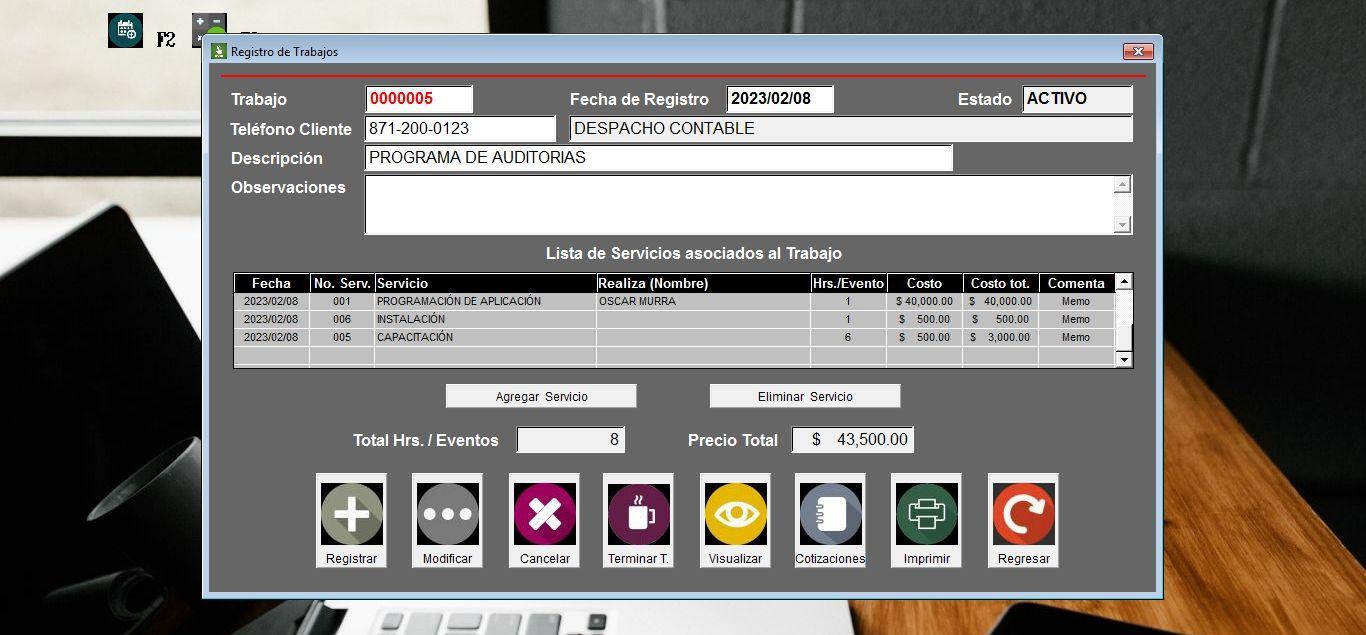This screenshot has width=1366, height=635.
Task: Click service number 006 cell
Action: 342,319
